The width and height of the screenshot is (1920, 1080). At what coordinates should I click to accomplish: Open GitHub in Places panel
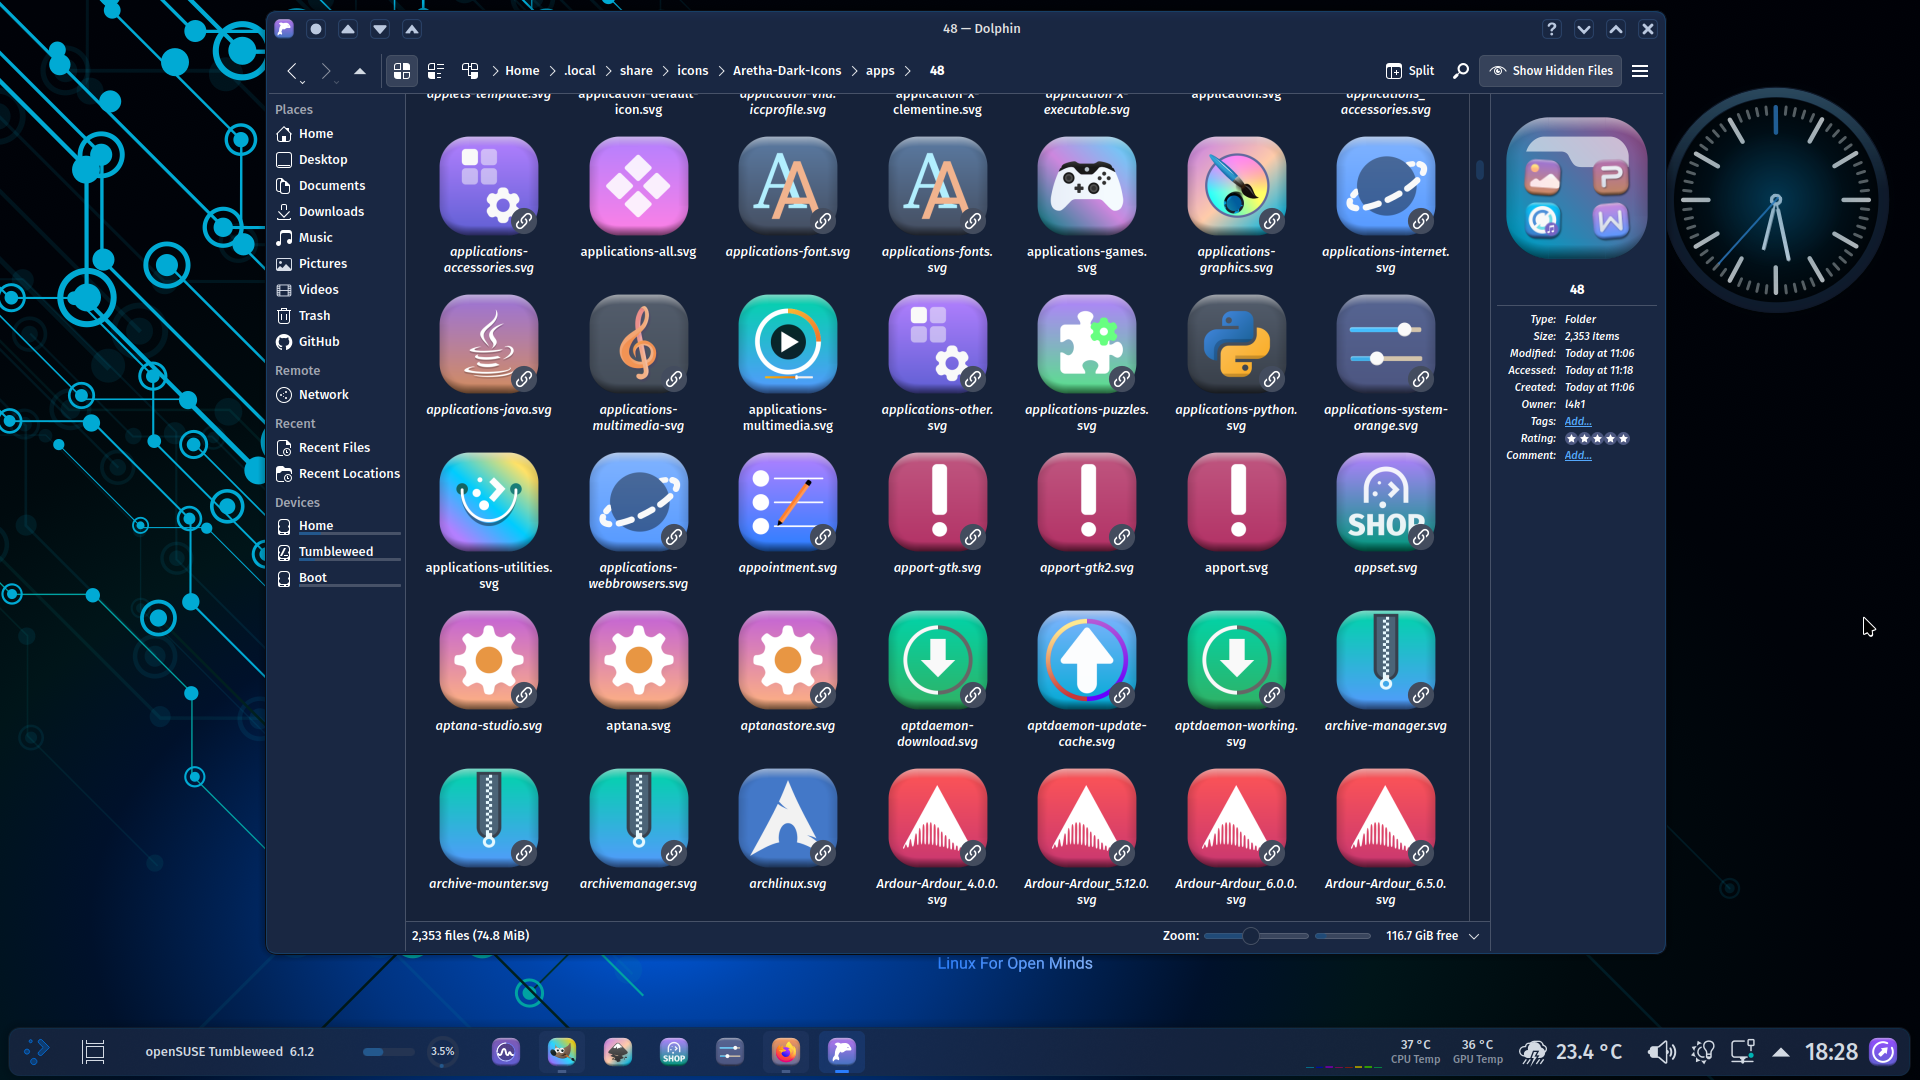(337, 342)
